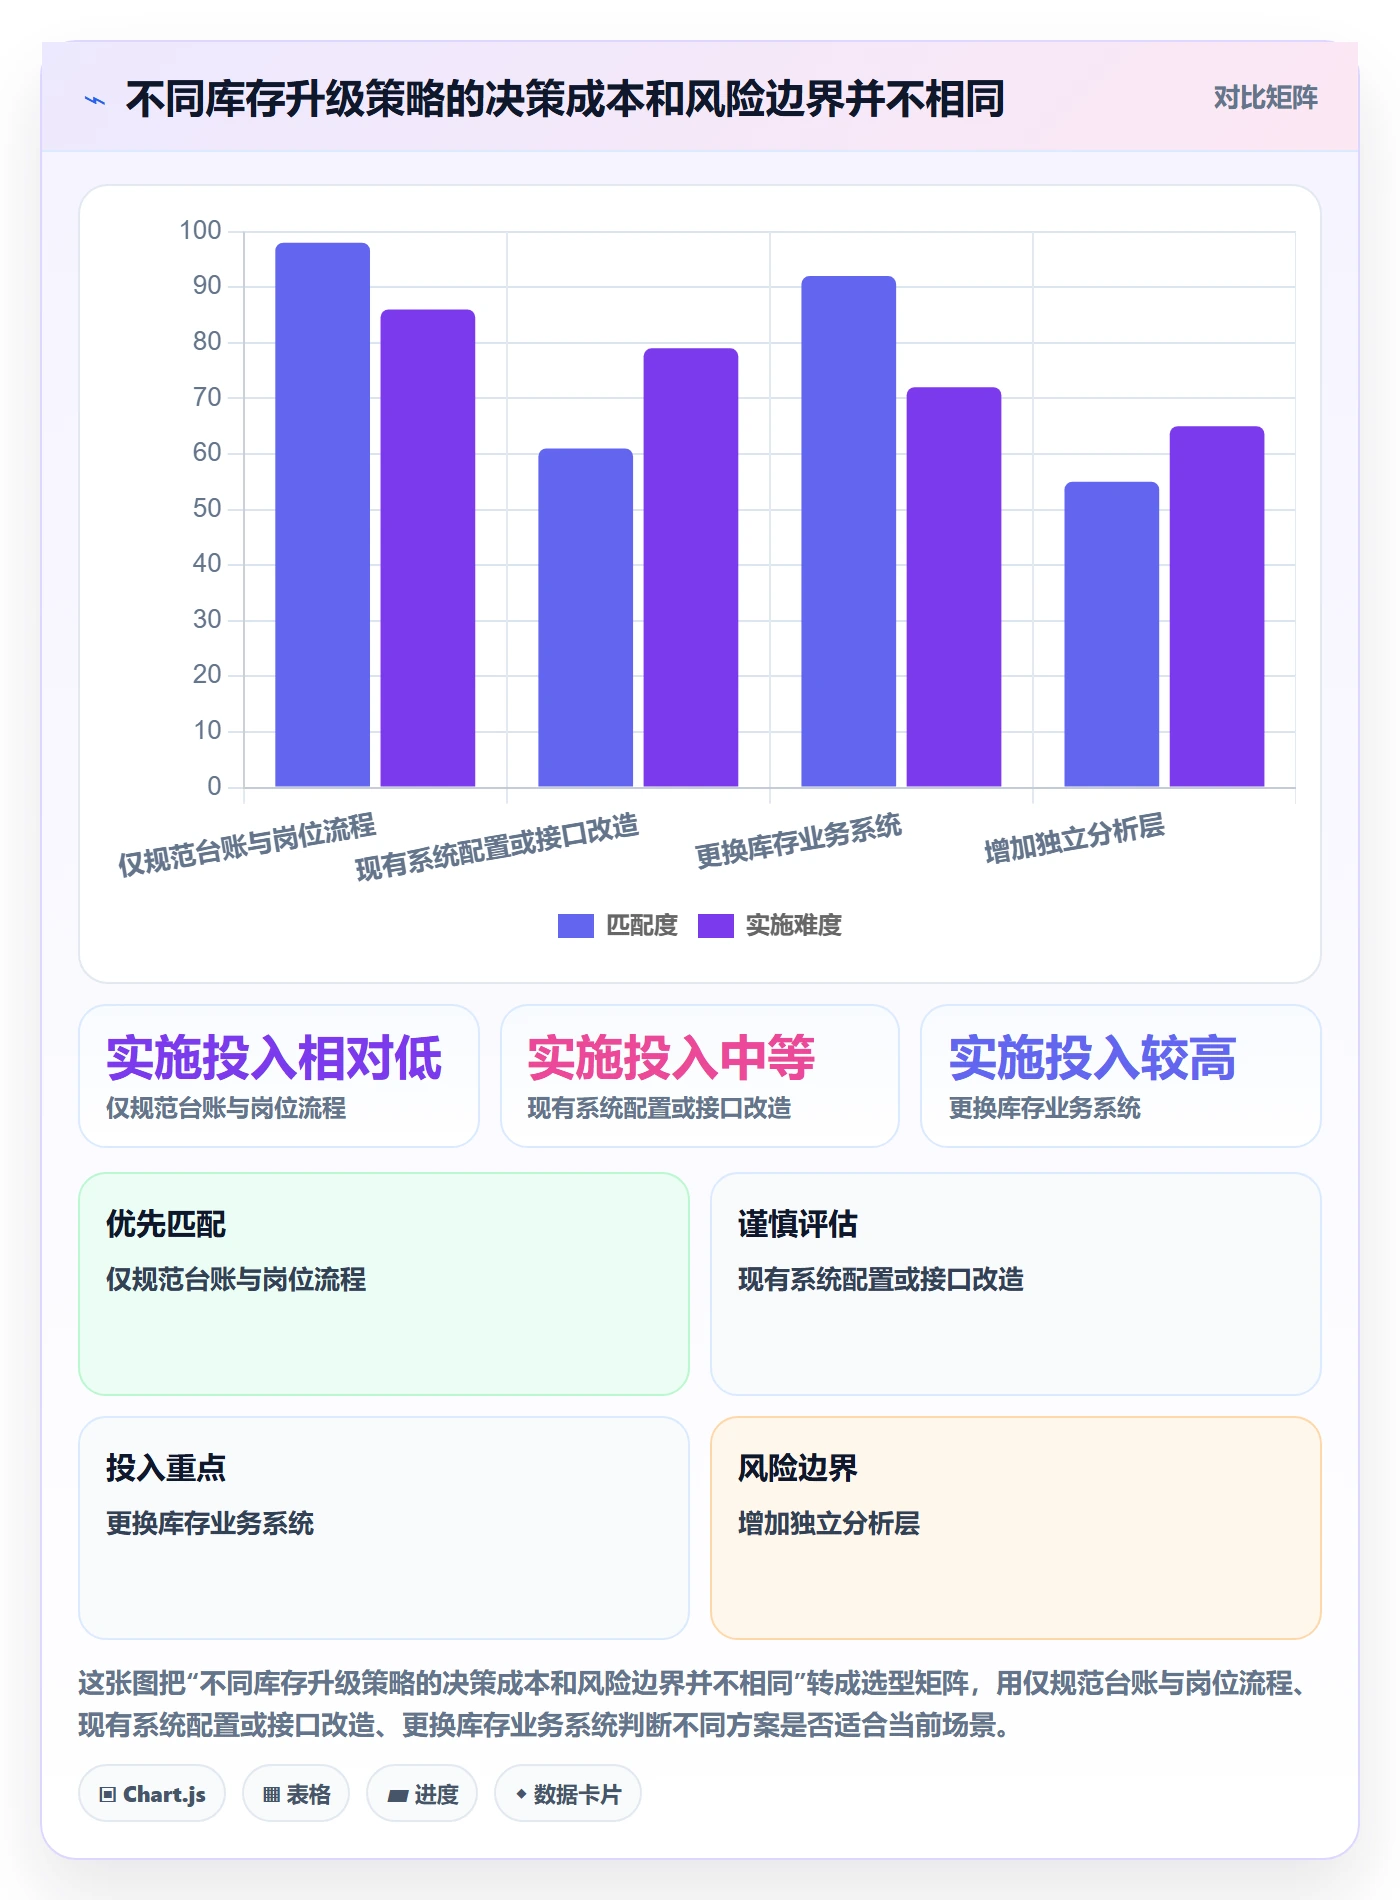Click the y-axis value 50
This screenshot has width=1400, height=1900.
[207, 509]
